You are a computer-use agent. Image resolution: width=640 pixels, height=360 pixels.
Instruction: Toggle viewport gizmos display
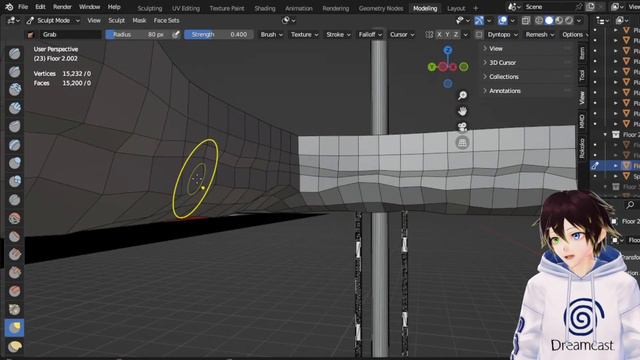click(479, 20)
